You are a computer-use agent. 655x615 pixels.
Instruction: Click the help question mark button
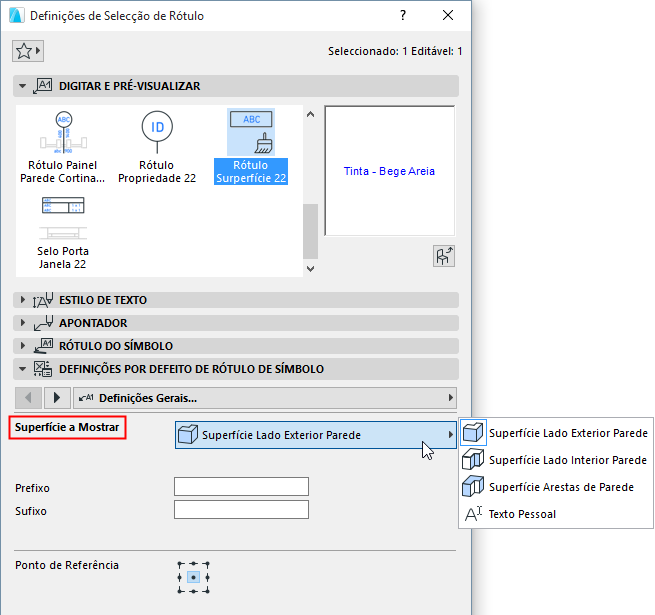point(403,15)
